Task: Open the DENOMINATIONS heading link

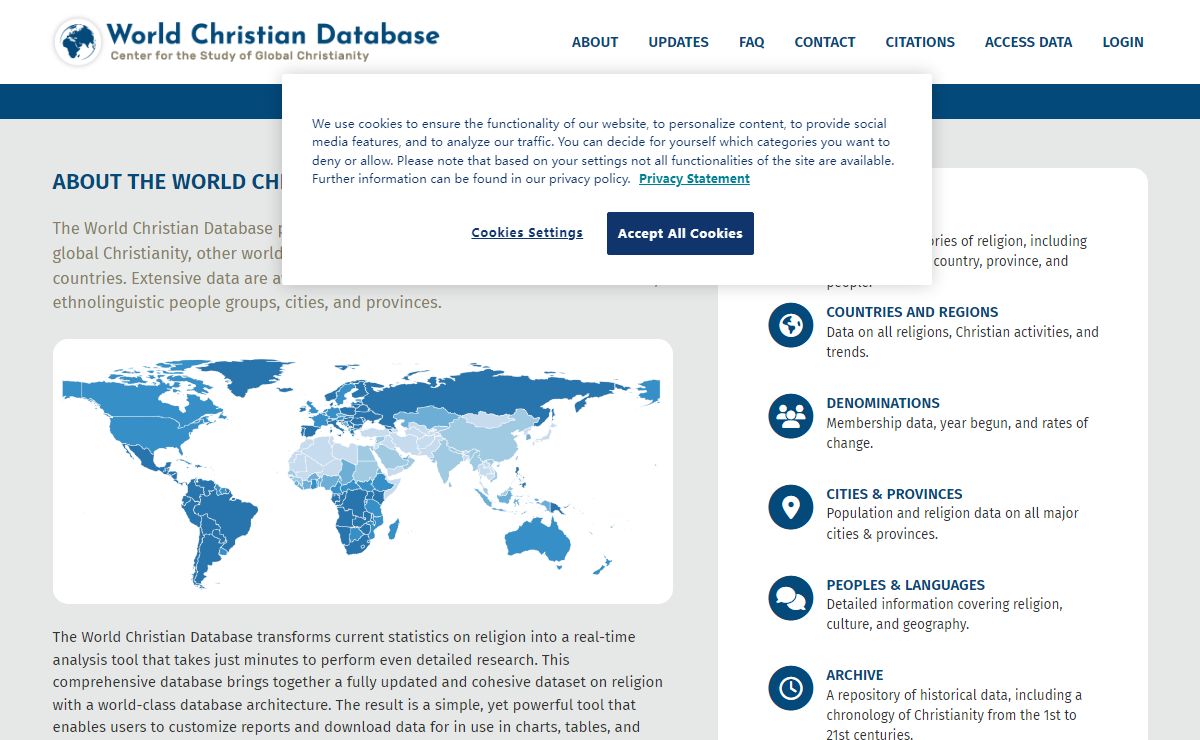Action: [883, 403]
